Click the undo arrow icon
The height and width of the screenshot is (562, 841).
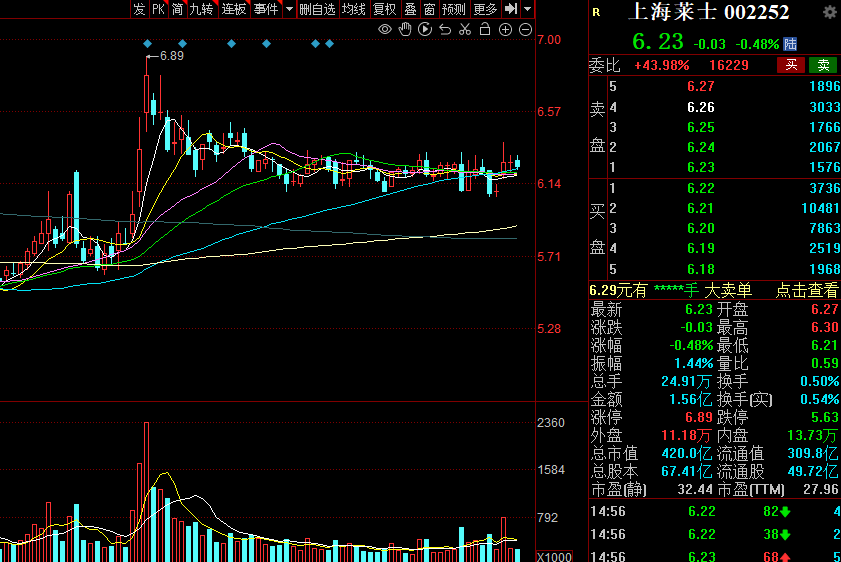pyautogui.click(x=445, y=30)
